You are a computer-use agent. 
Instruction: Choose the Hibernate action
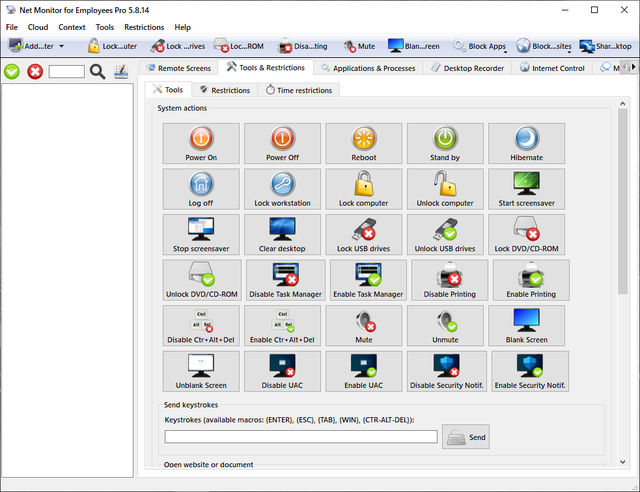click(526, 143)
